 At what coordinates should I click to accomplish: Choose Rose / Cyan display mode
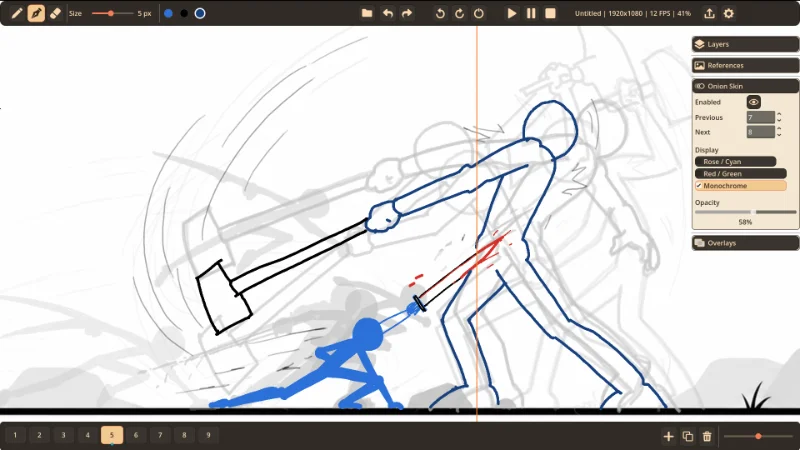[735, 162]
